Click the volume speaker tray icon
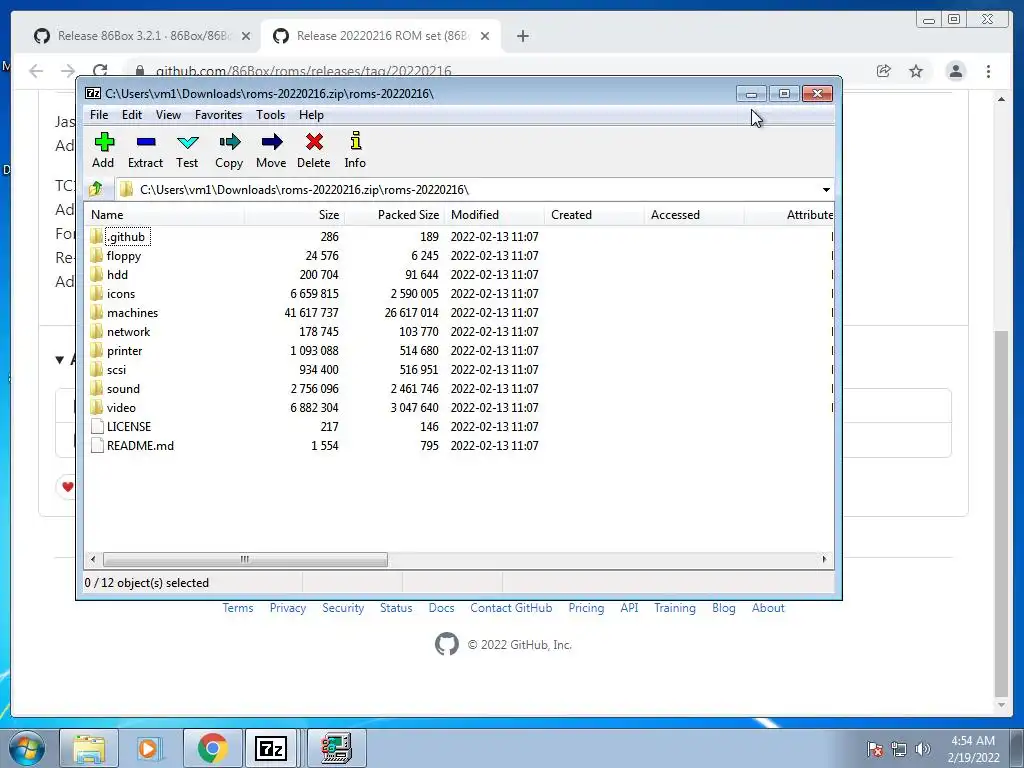Viewport: 1024px width, 768px height. pyautogui.click(x=923, y=748)
